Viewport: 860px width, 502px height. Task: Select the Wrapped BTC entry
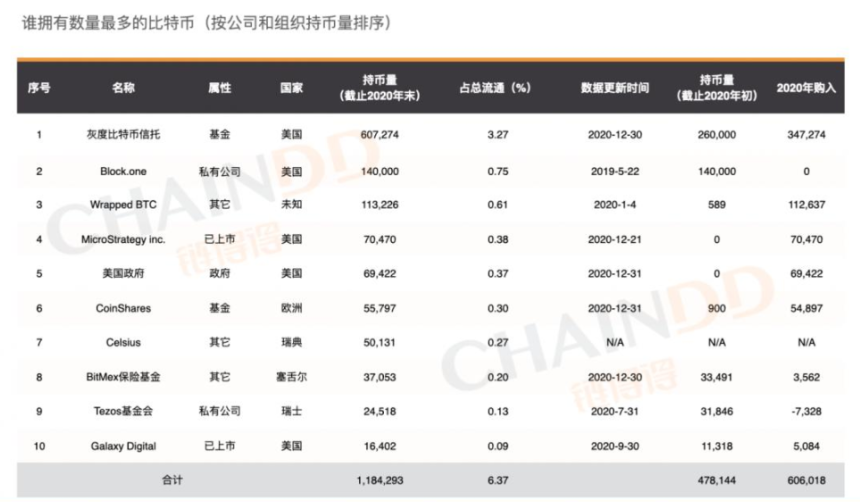pyautogui.click(x=124, y=205)
